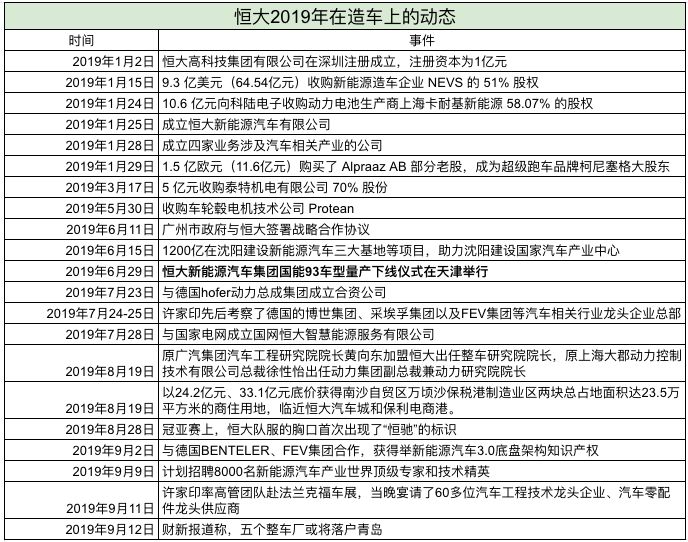
Task: Select date cell 2019年6月11日
Action: click(81, 230)
